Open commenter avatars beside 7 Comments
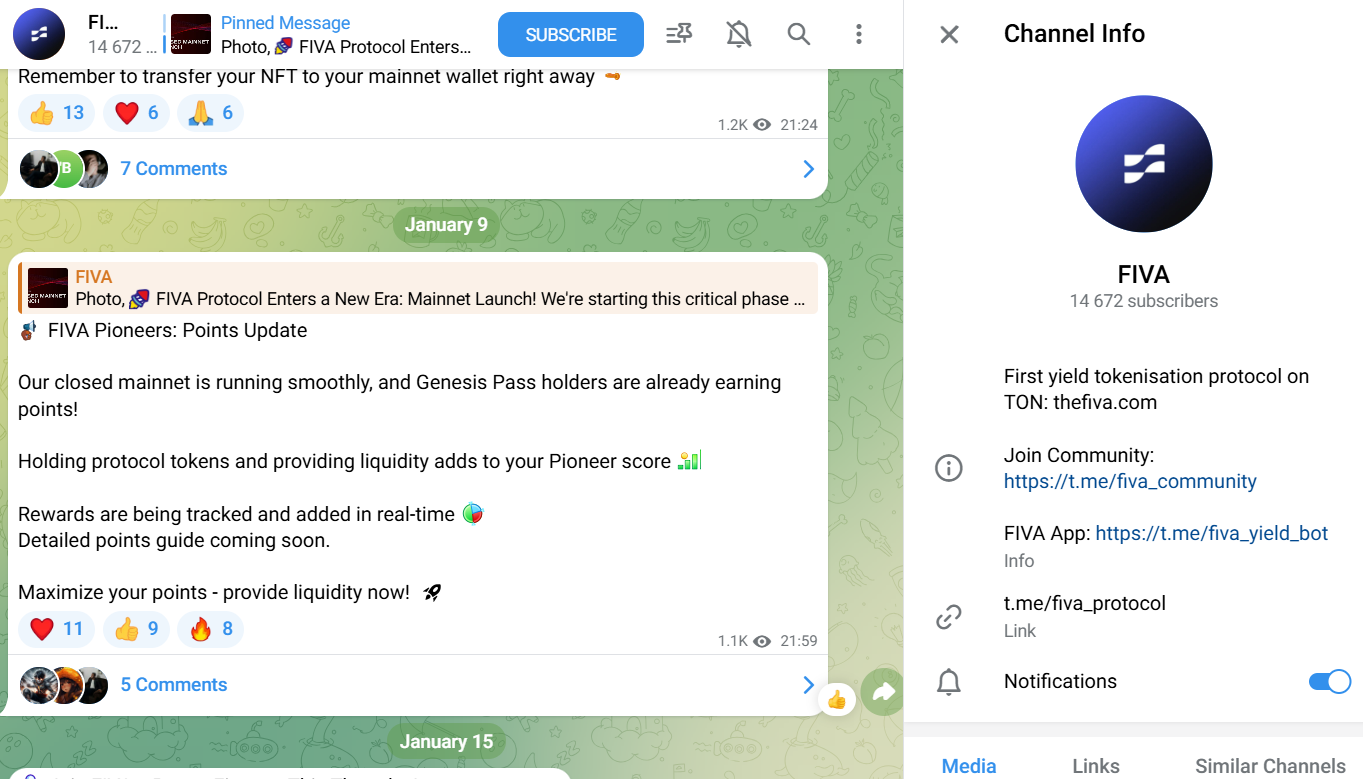This screenshot has width=1363, height=779. point(64,169)
